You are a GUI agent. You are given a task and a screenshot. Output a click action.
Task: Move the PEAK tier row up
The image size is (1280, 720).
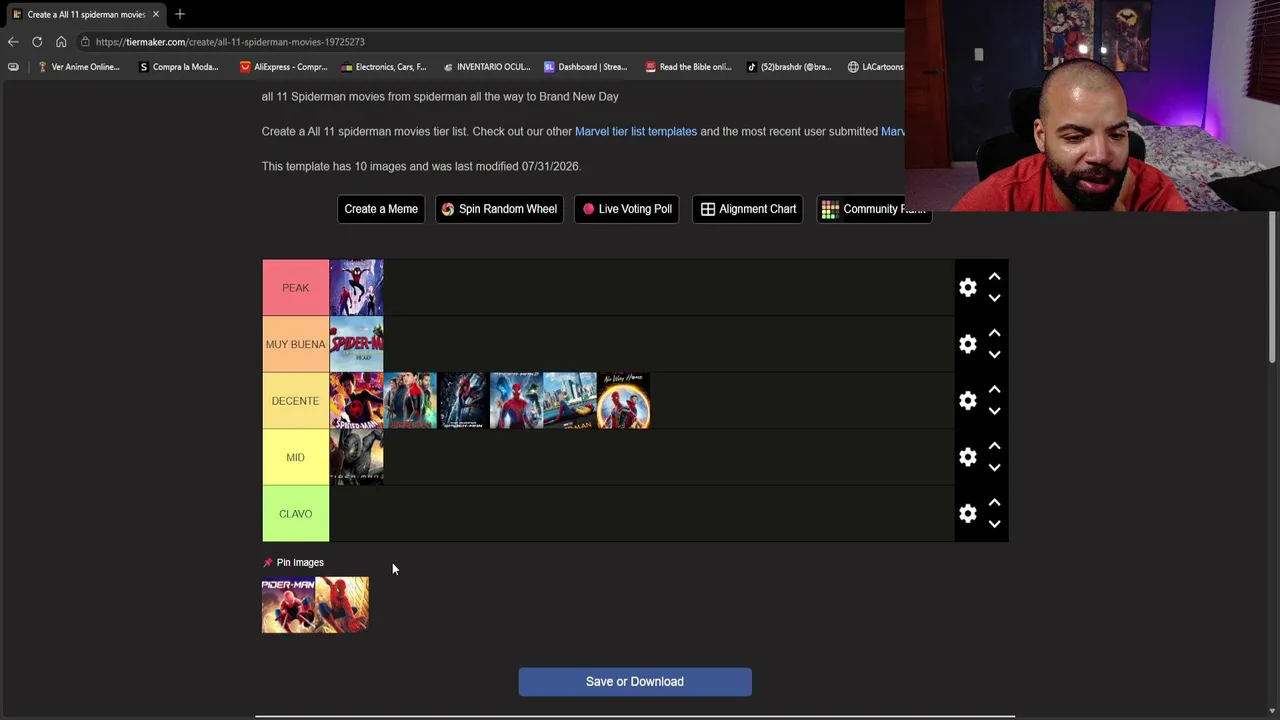point(994,277)
